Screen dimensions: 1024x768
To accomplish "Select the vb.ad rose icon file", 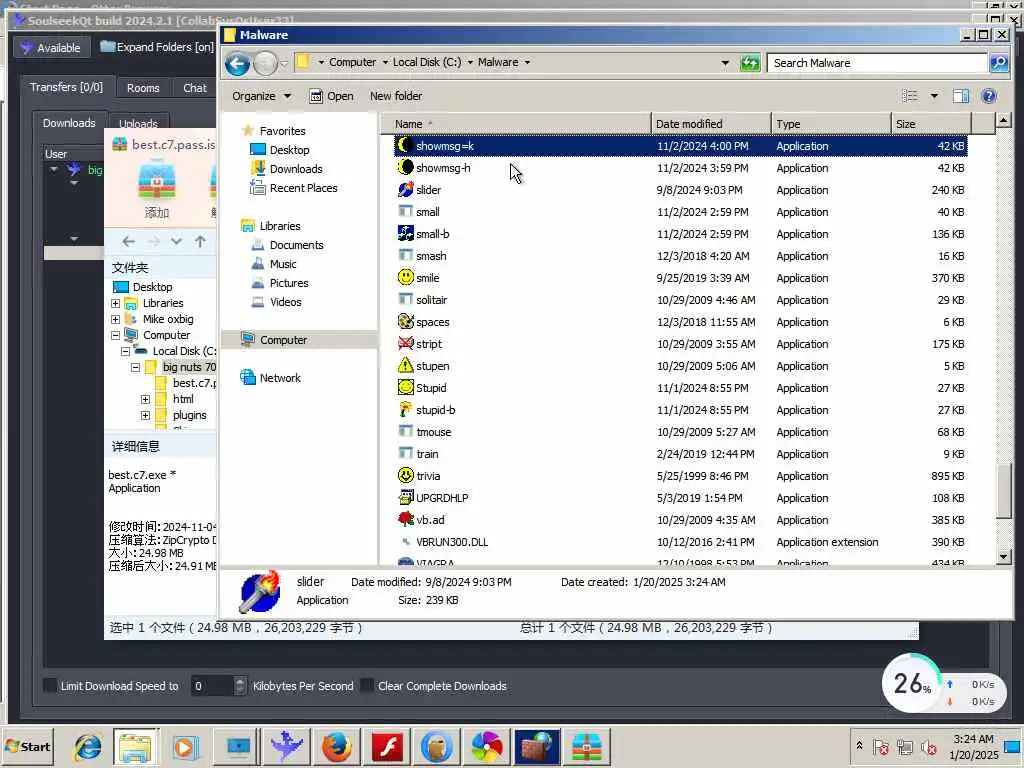I will pos(406,519).
